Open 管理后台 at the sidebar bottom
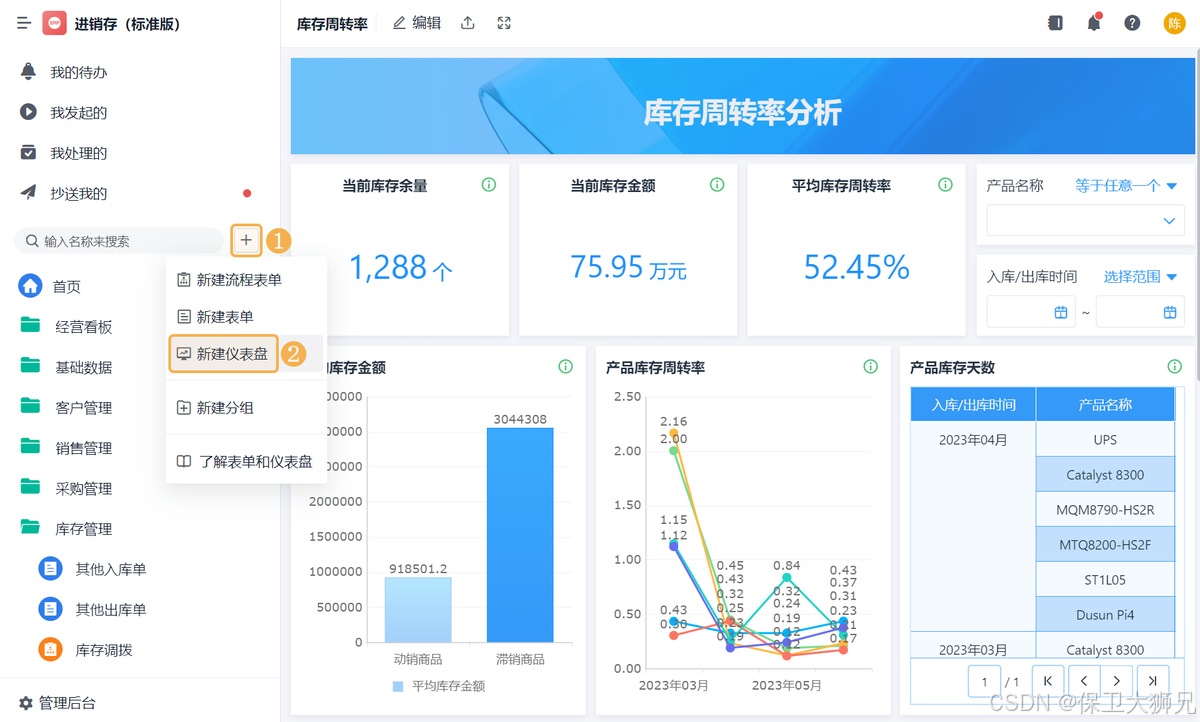This screenshot has width=1200, height=722. pos(58,703)
